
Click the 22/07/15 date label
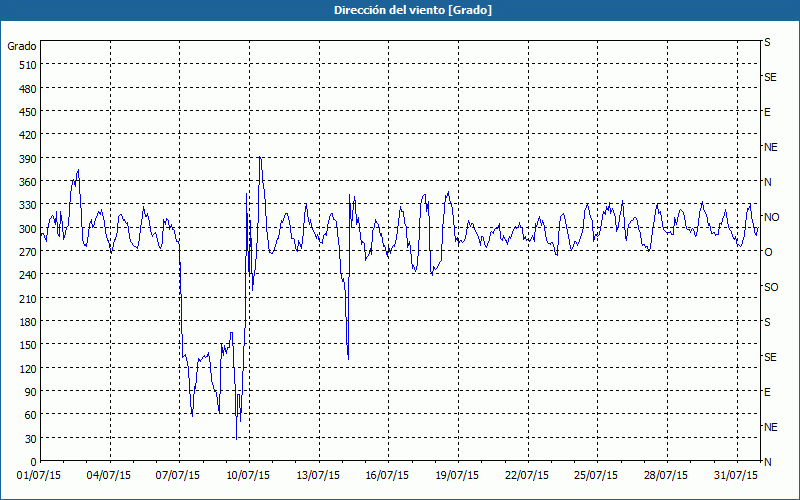tap(527, 476)
